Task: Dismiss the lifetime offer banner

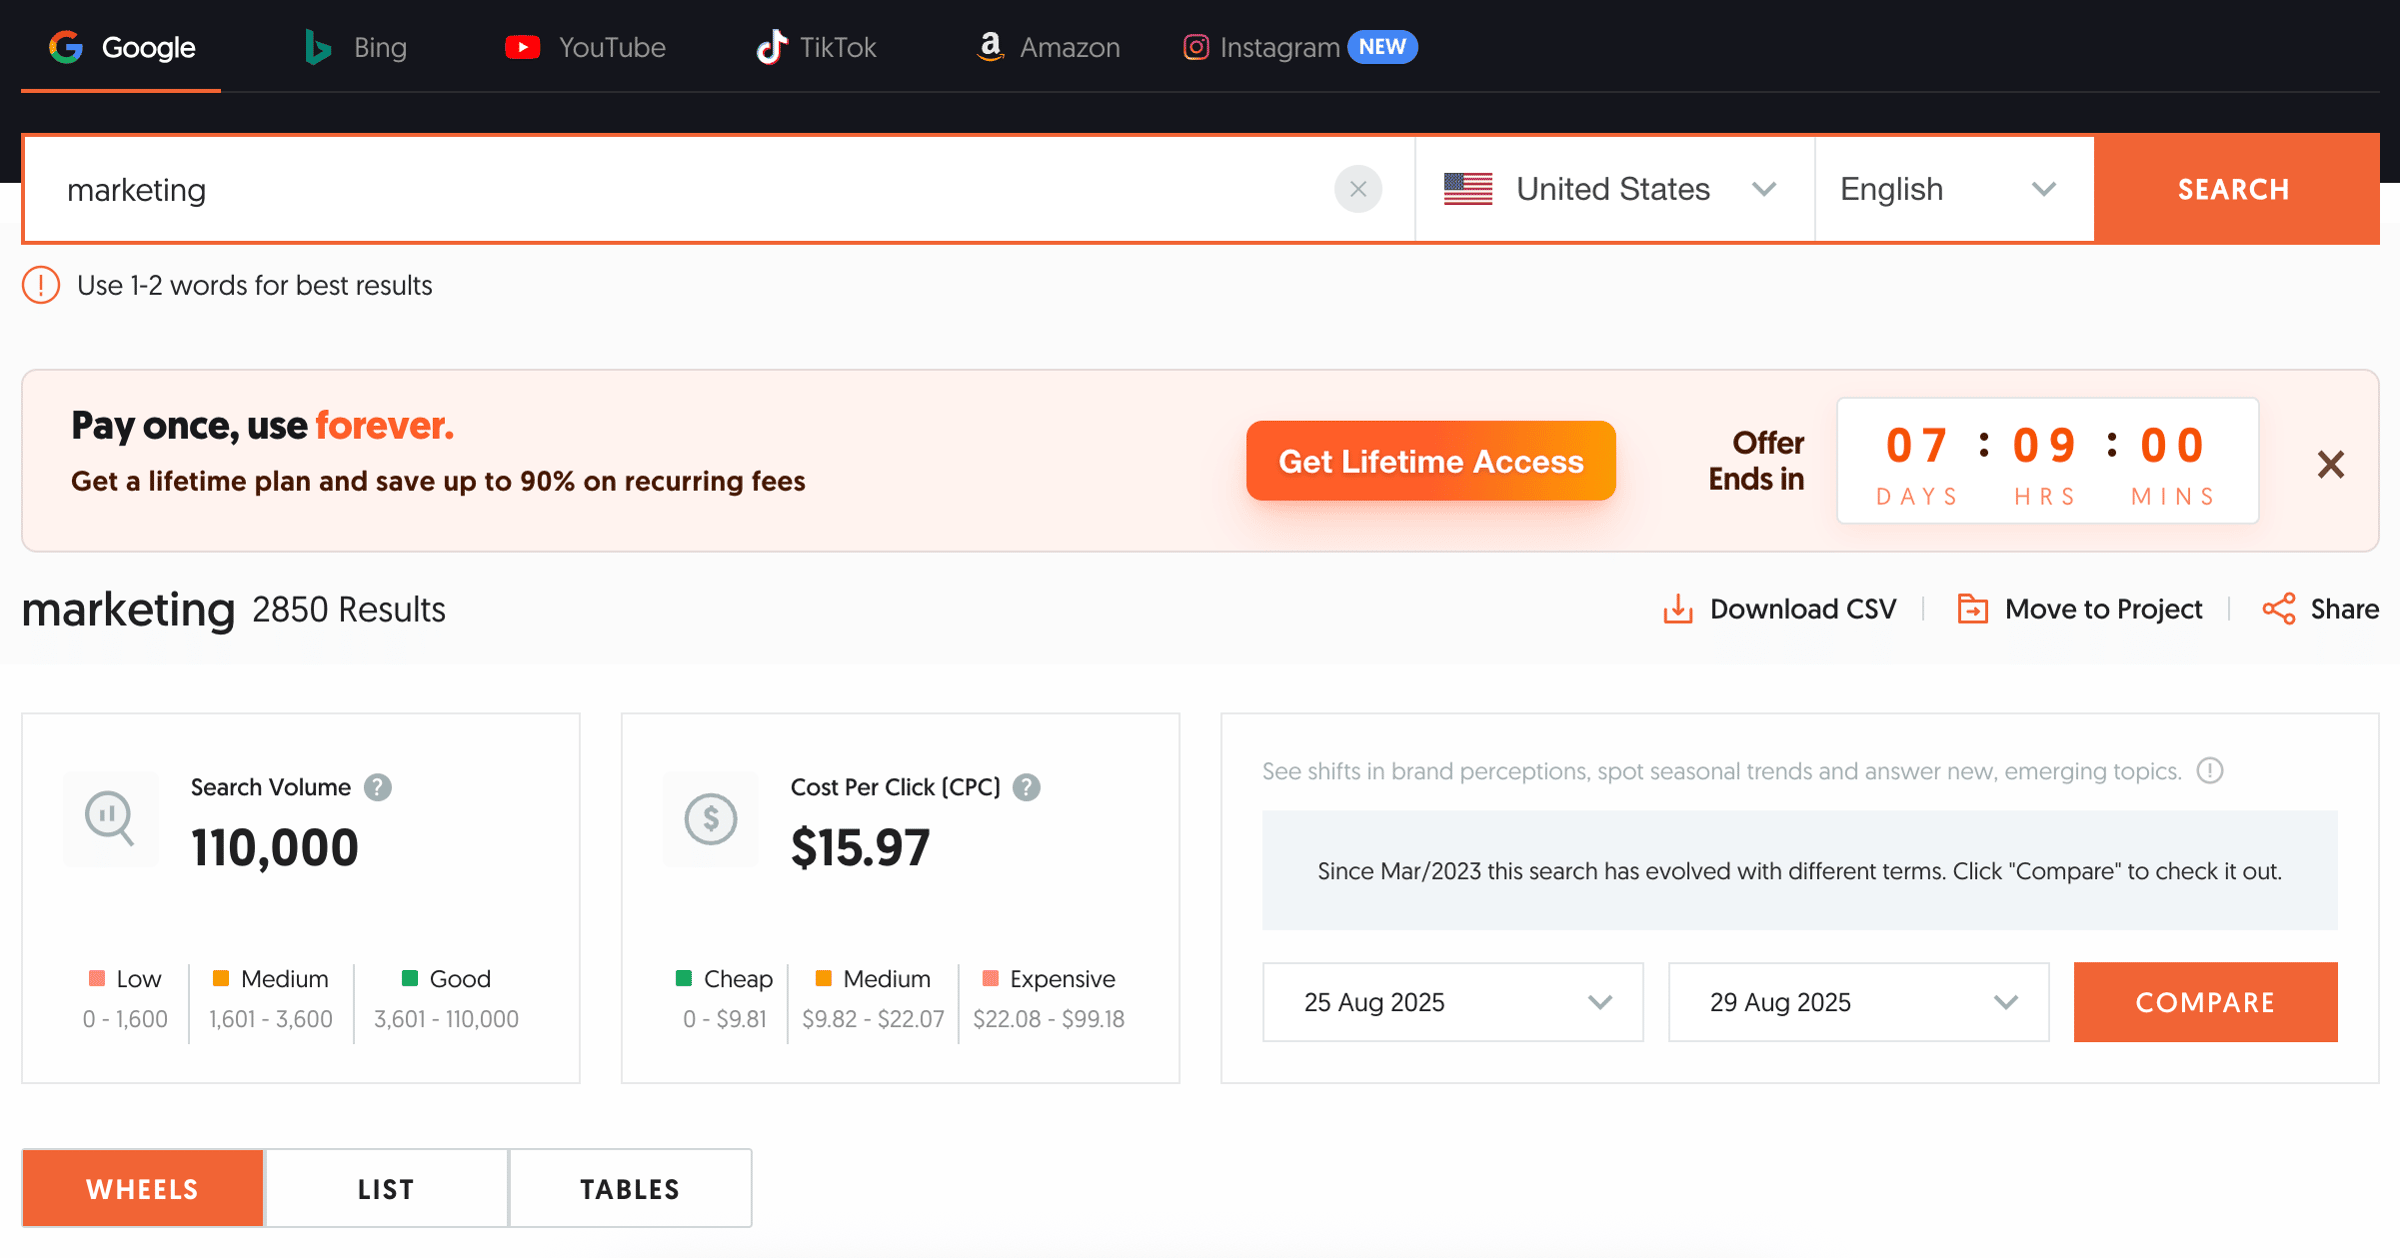Action: (2330, 464)
